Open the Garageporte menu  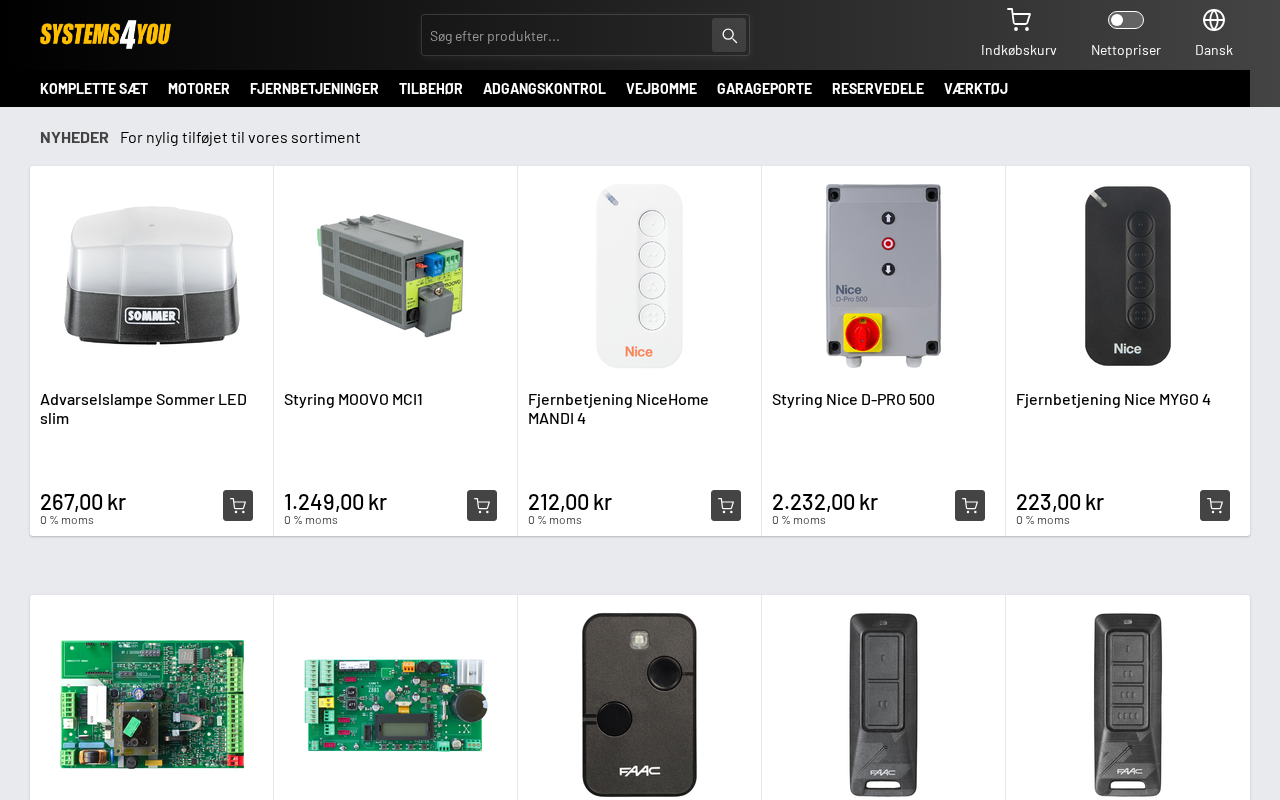tap(764, 88)
